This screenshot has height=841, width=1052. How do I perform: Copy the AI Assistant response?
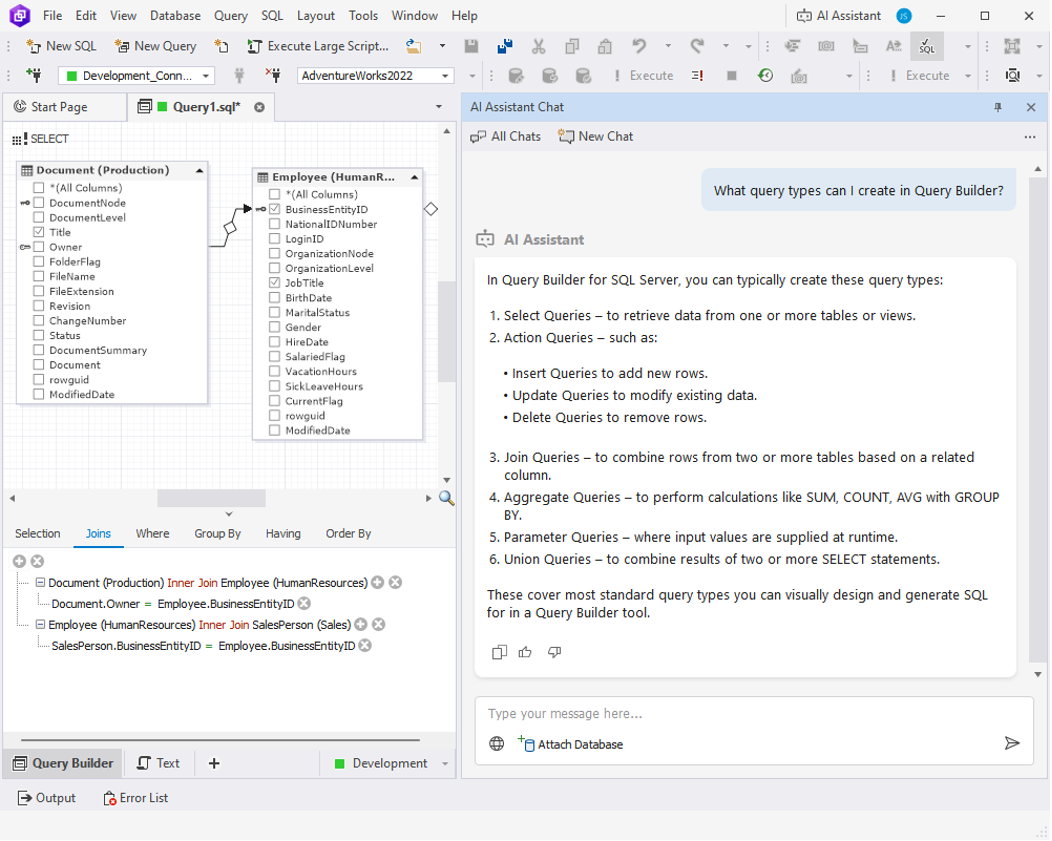coord(499,652)
